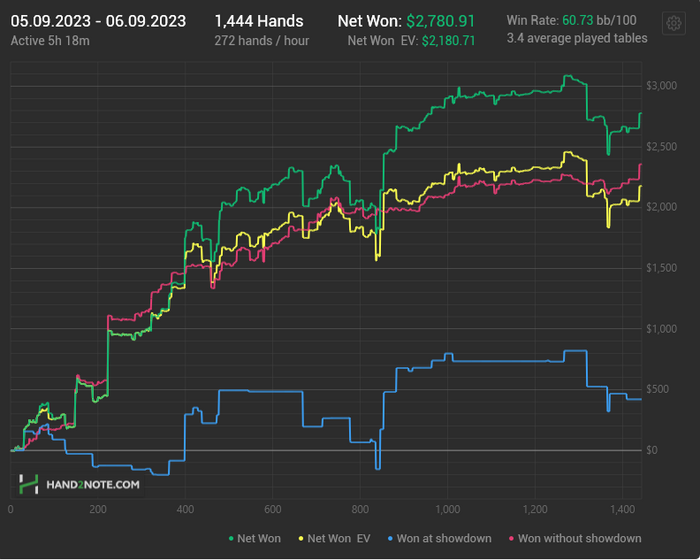
Task: Click the 200 x-axis label
Action: point(98,510)
